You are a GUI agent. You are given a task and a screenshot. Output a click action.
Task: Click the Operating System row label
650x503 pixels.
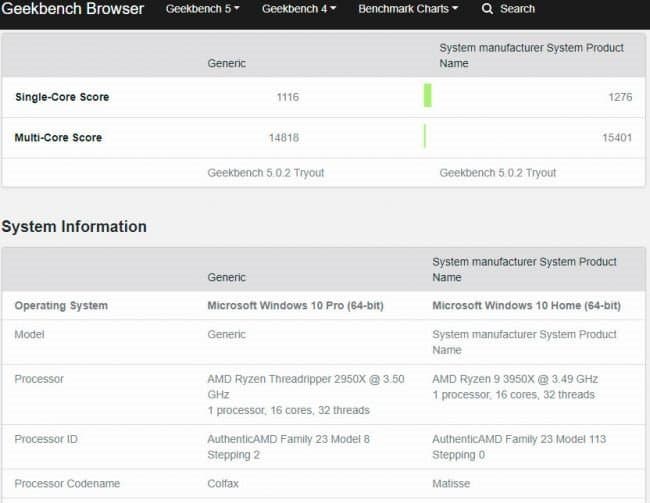[61, 306]
